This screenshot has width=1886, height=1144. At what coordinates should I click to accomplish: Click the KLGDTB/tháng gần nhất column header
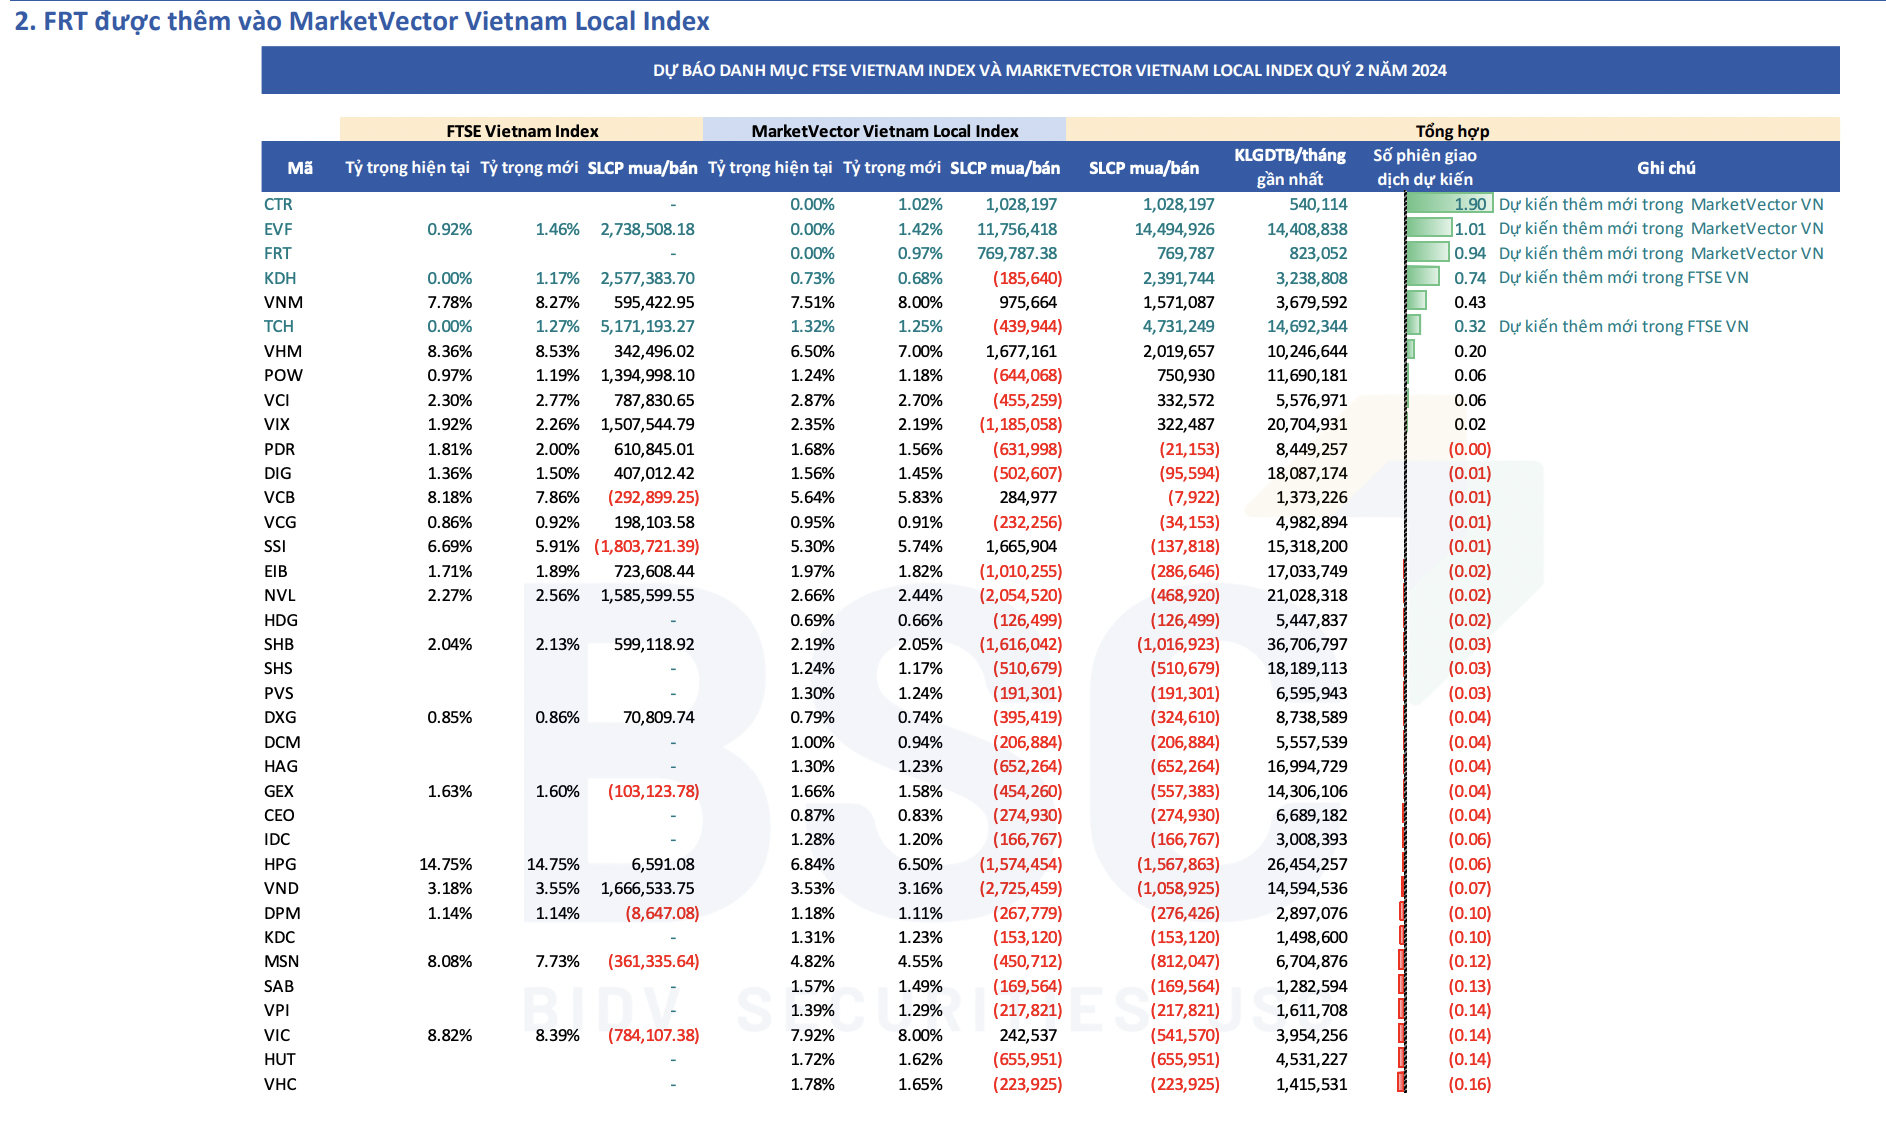1289,167
